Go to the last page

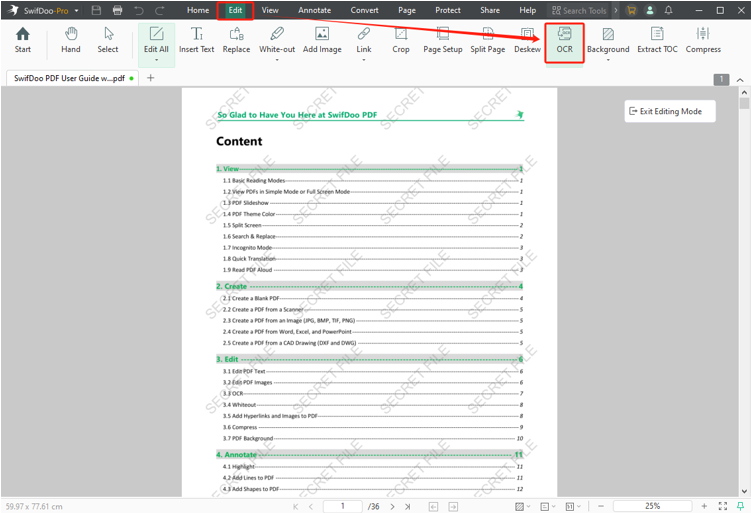point(408,506)
